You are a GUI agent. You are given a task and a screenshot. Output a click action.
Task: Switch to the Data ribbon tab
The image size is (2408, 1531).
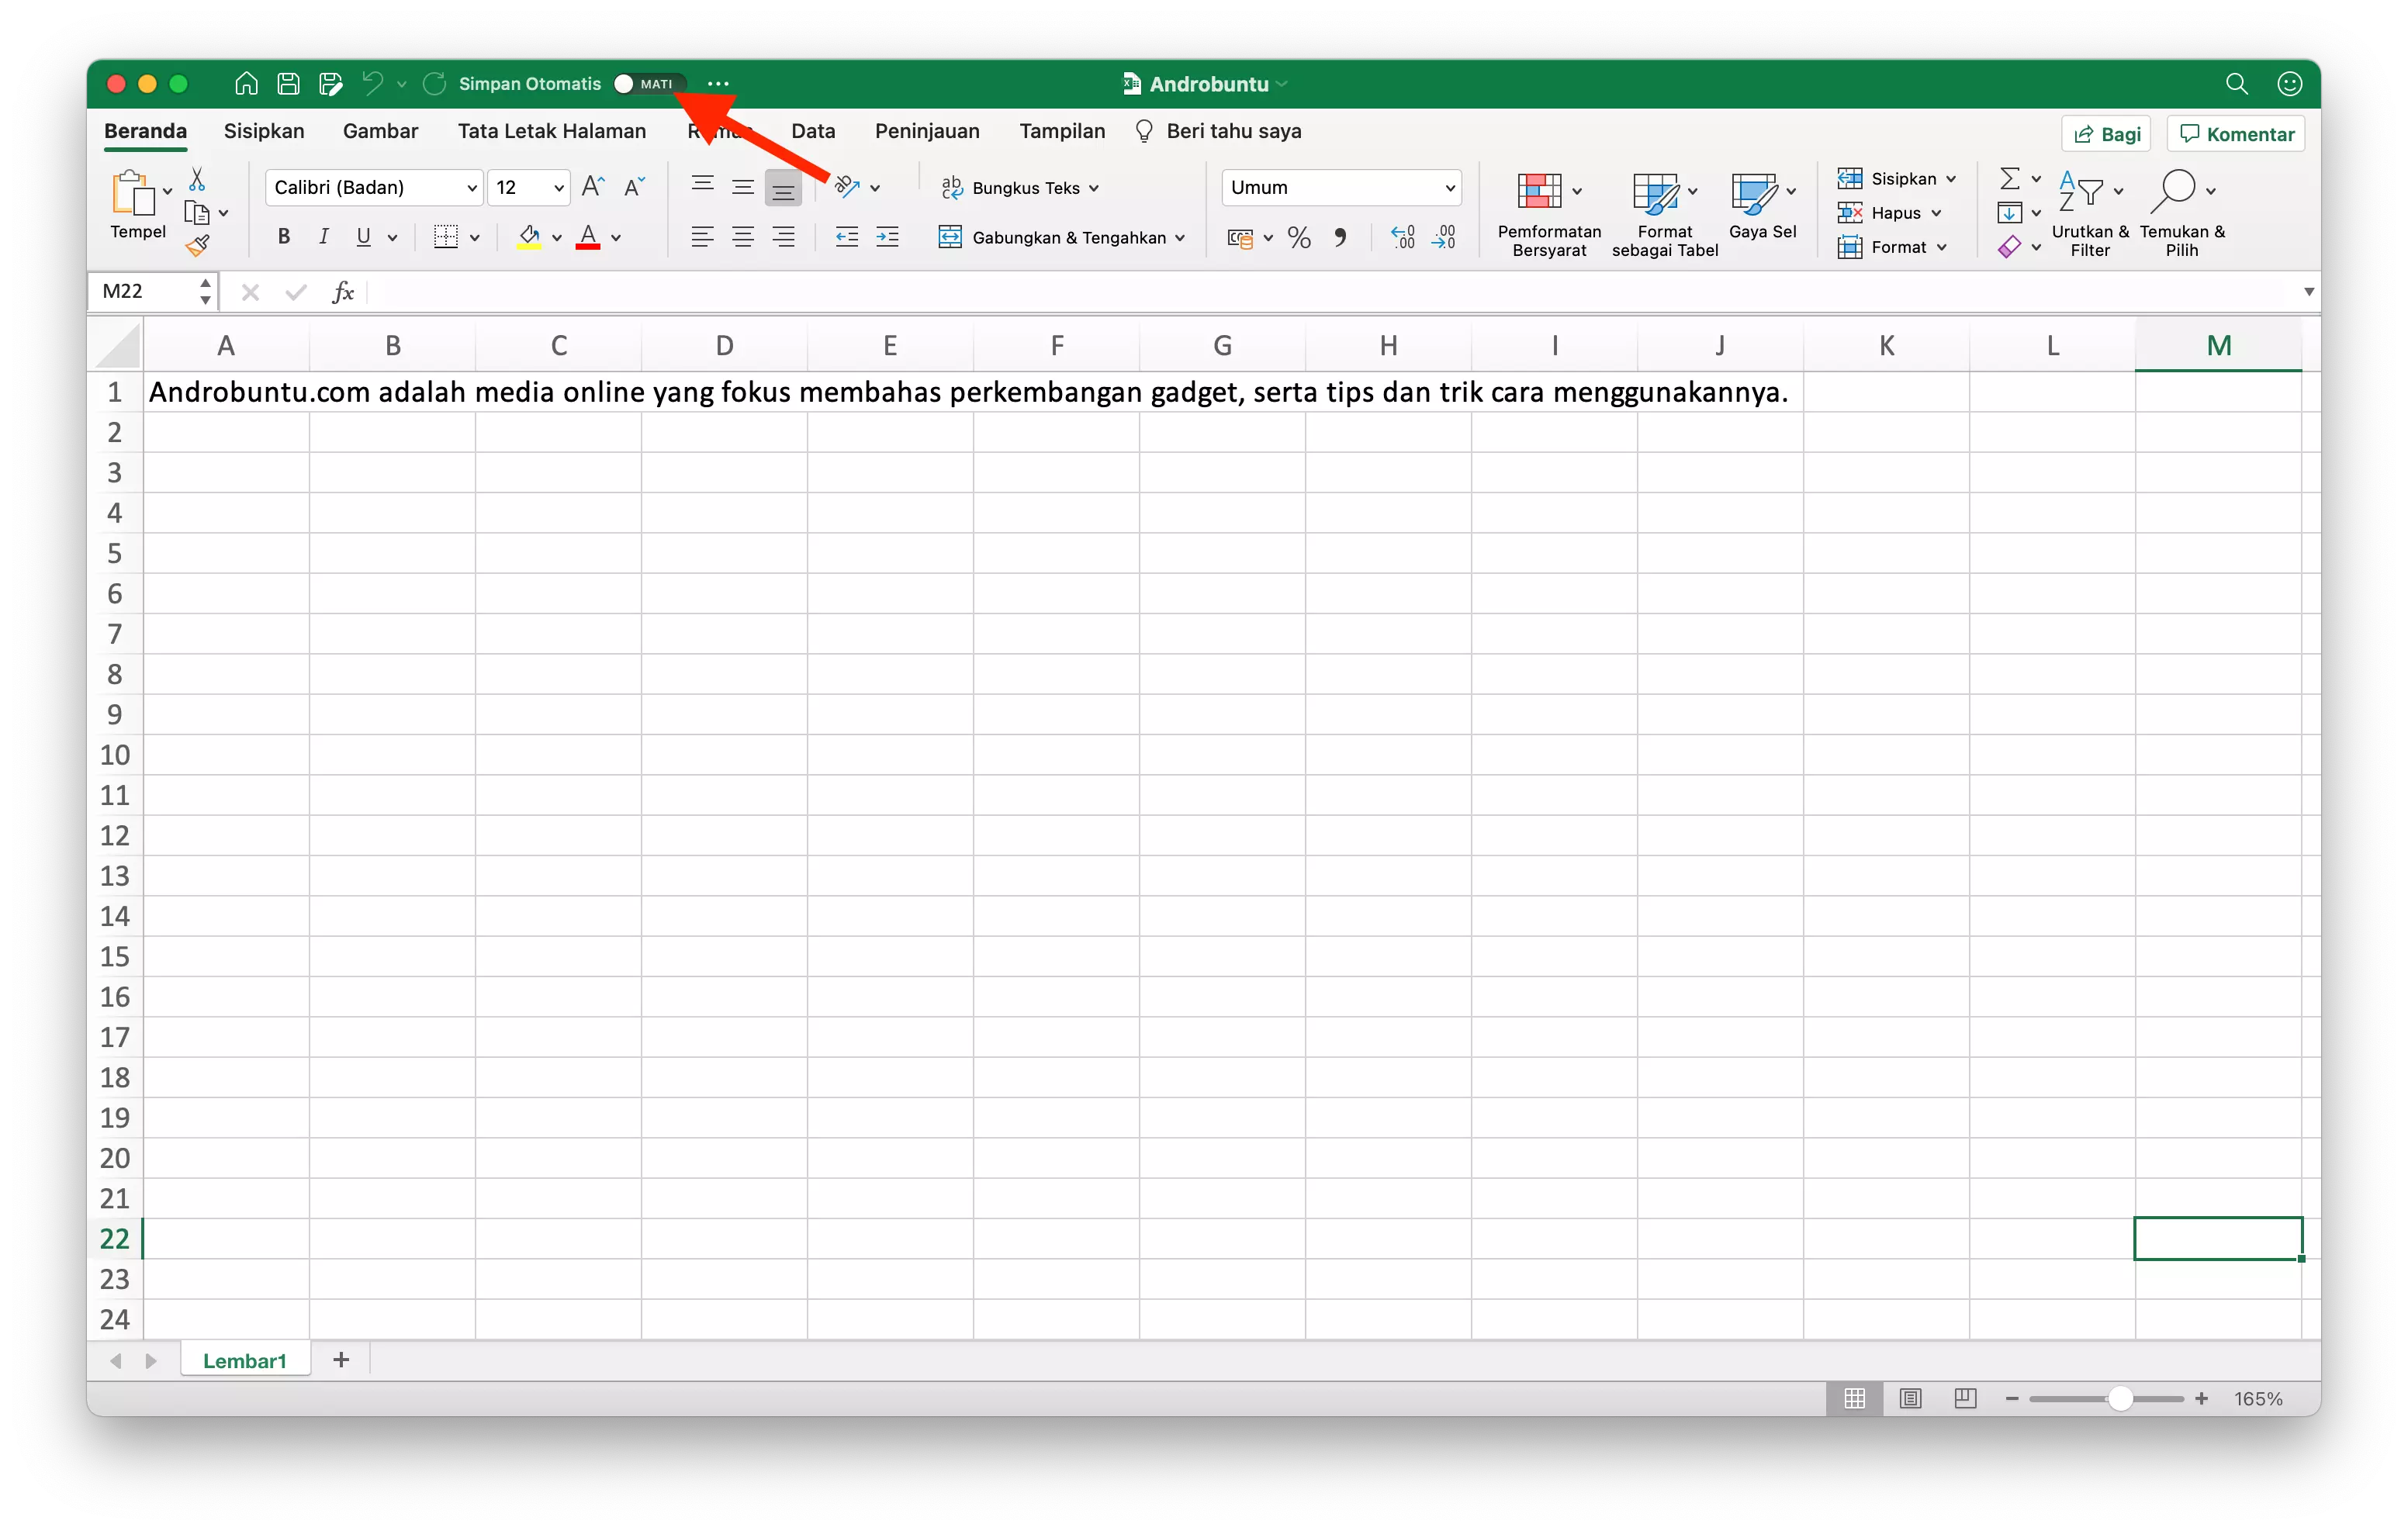pyautogui.click(x=812, y=131)
